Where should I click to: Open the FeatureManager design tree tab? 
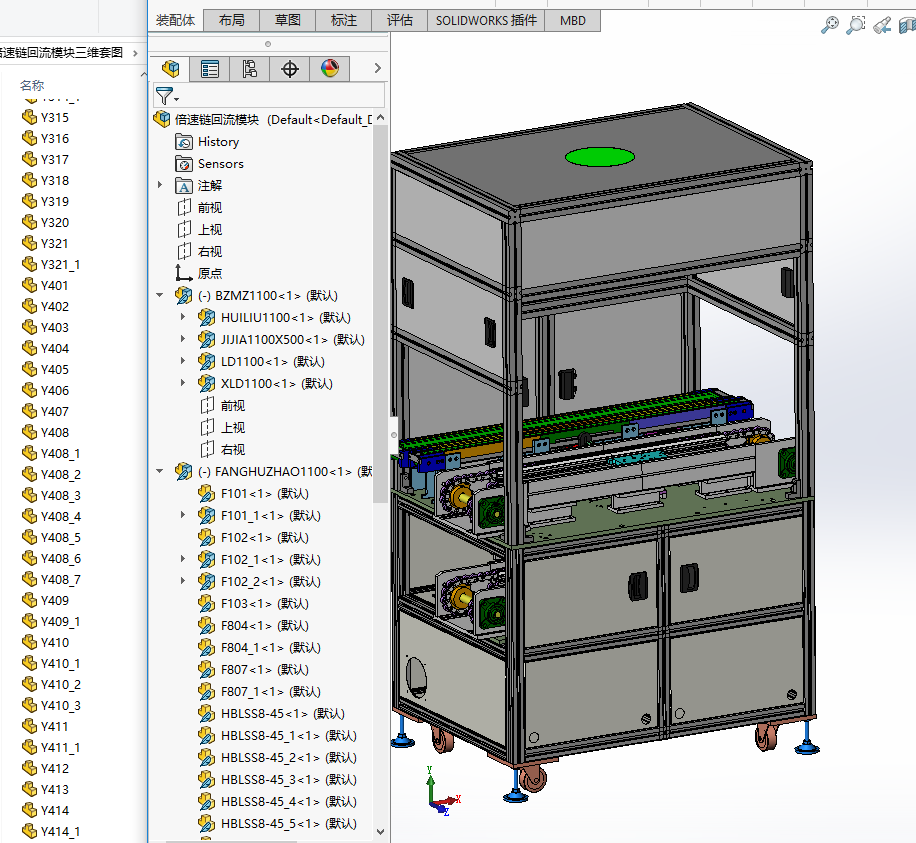coord(170,68)
